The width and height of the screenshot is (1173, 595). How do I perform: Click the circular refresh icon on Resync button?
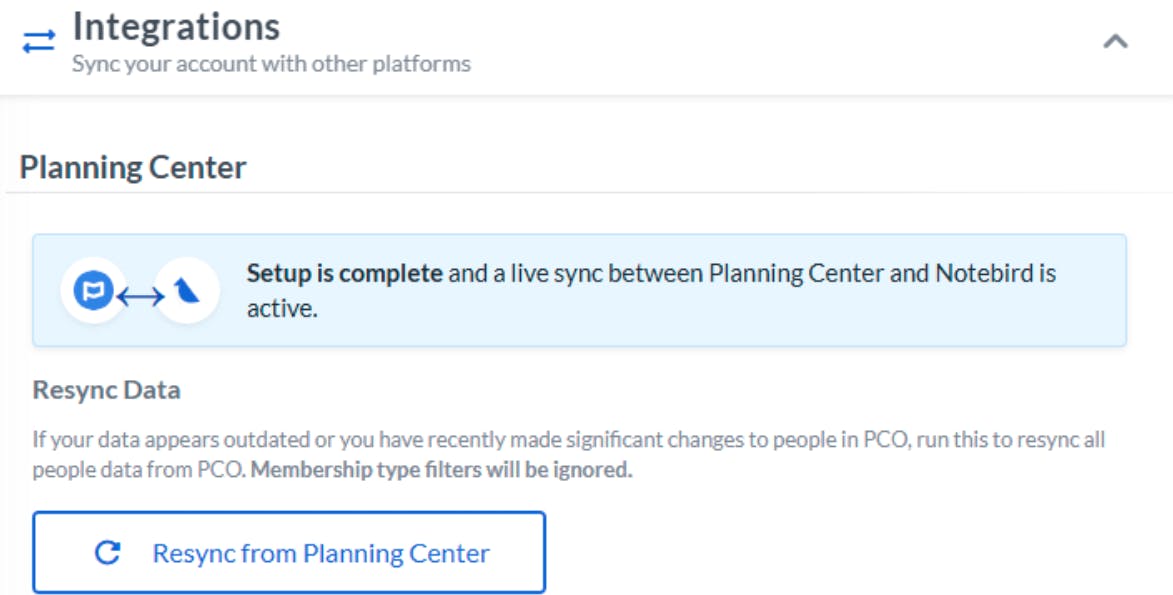pos(108,553)
